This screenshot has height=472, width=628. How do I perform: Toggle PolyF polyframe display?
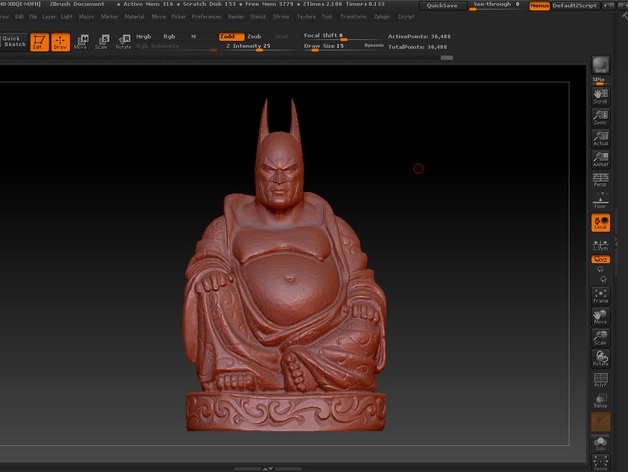click(x=600, y=380)
